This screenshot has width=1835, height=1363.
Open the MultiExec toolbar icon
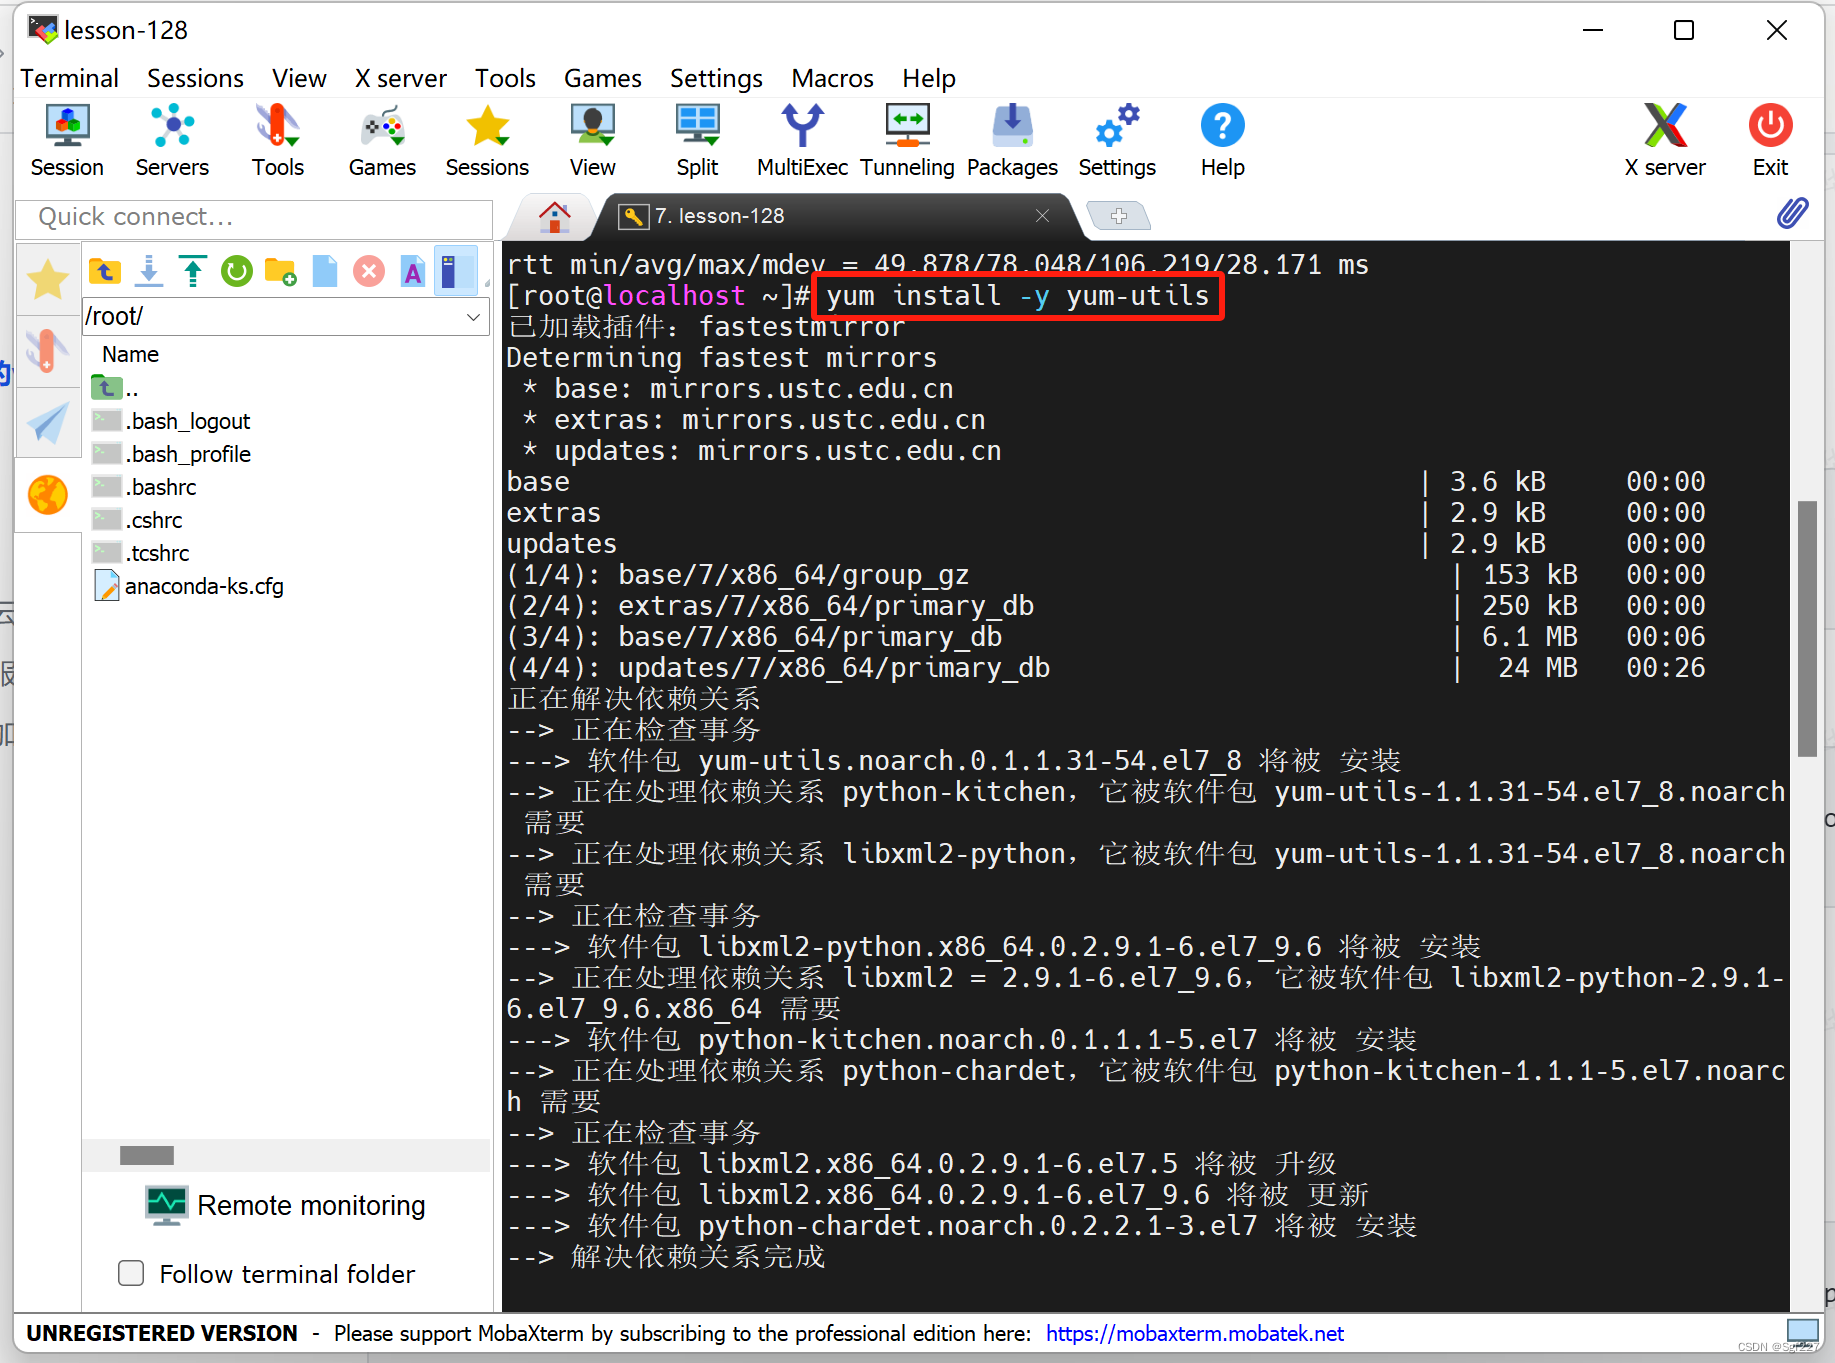802,140
